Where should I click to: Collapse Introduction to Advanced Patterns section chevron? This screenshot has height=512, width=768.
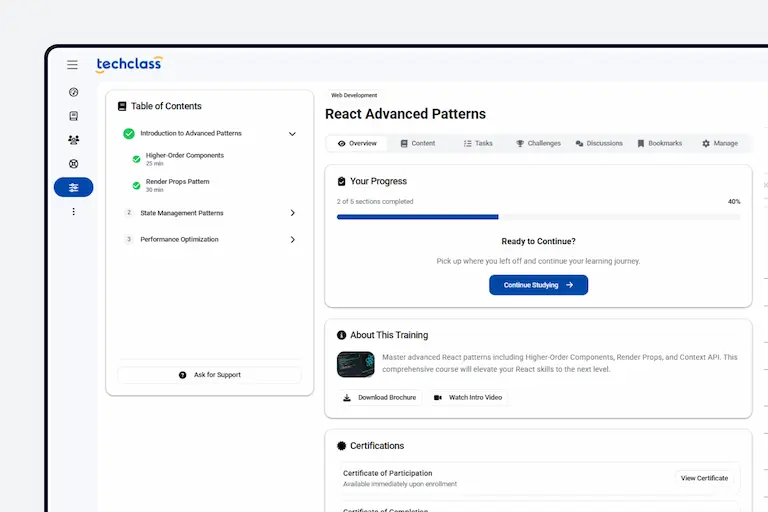(292, 134)
